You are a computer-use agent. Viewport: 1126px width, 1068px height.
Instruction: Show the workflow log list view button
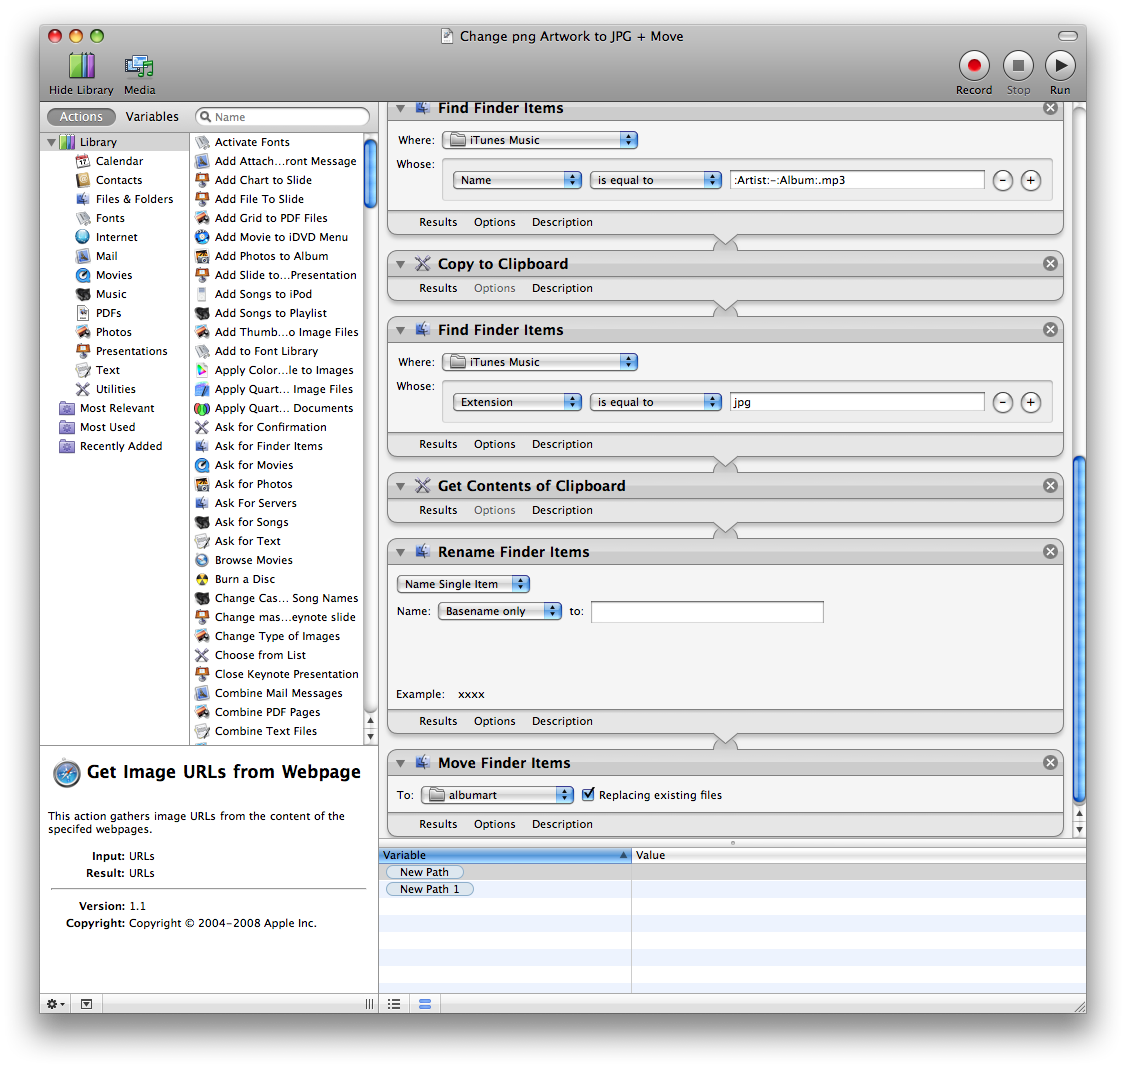(394, 1004)
